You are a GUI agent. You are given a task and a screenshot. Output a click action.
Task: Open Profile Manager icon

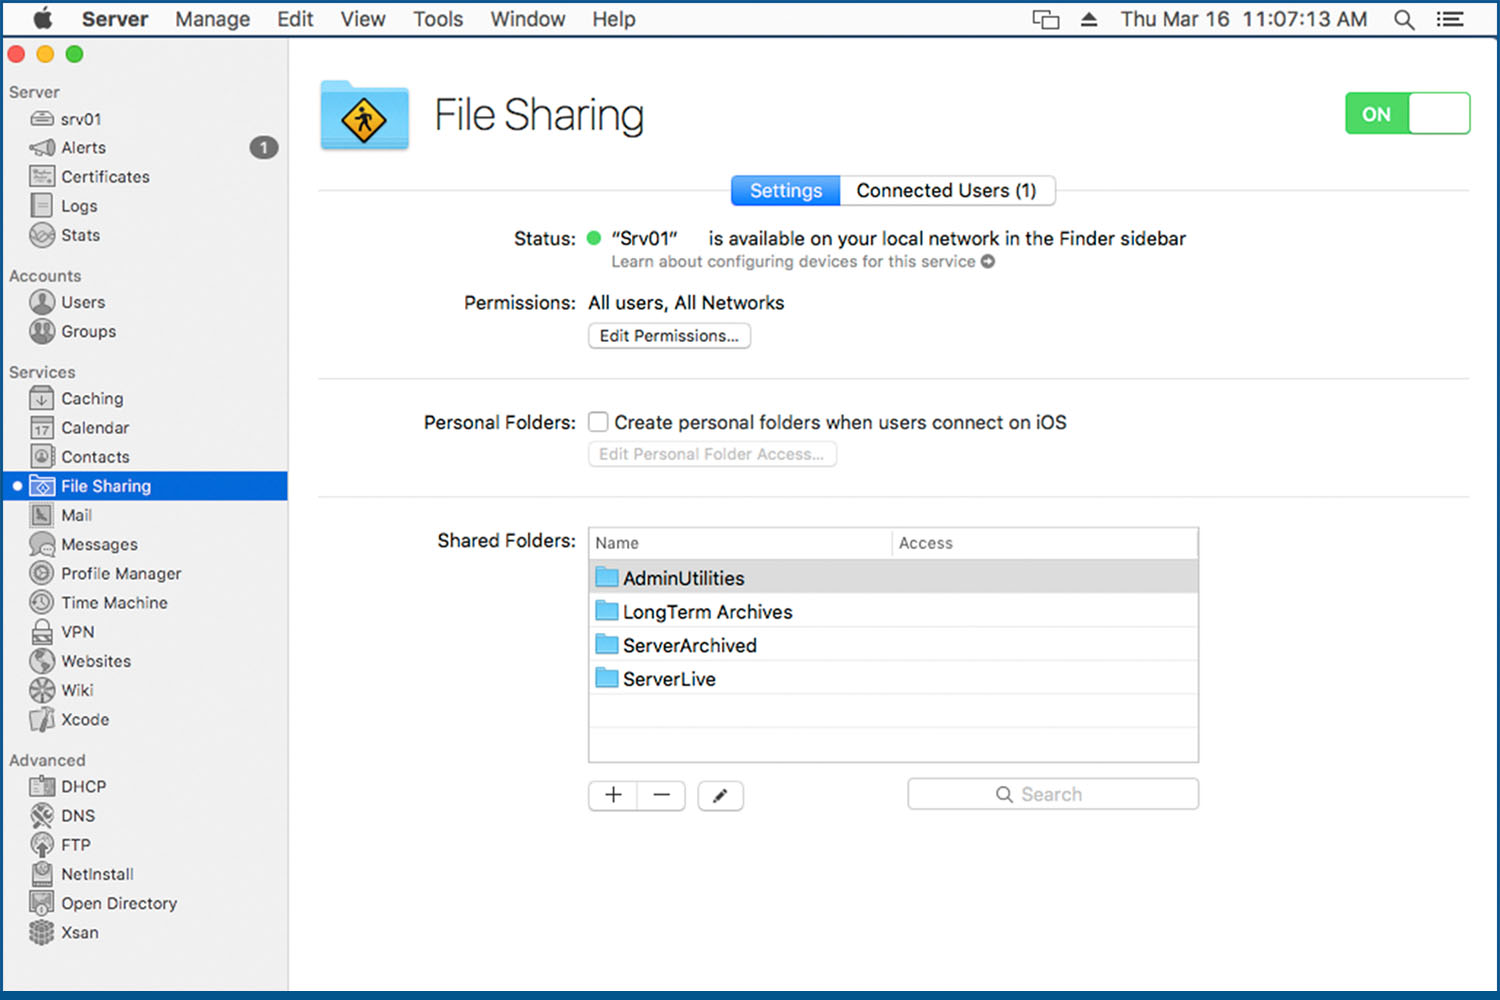42,573
